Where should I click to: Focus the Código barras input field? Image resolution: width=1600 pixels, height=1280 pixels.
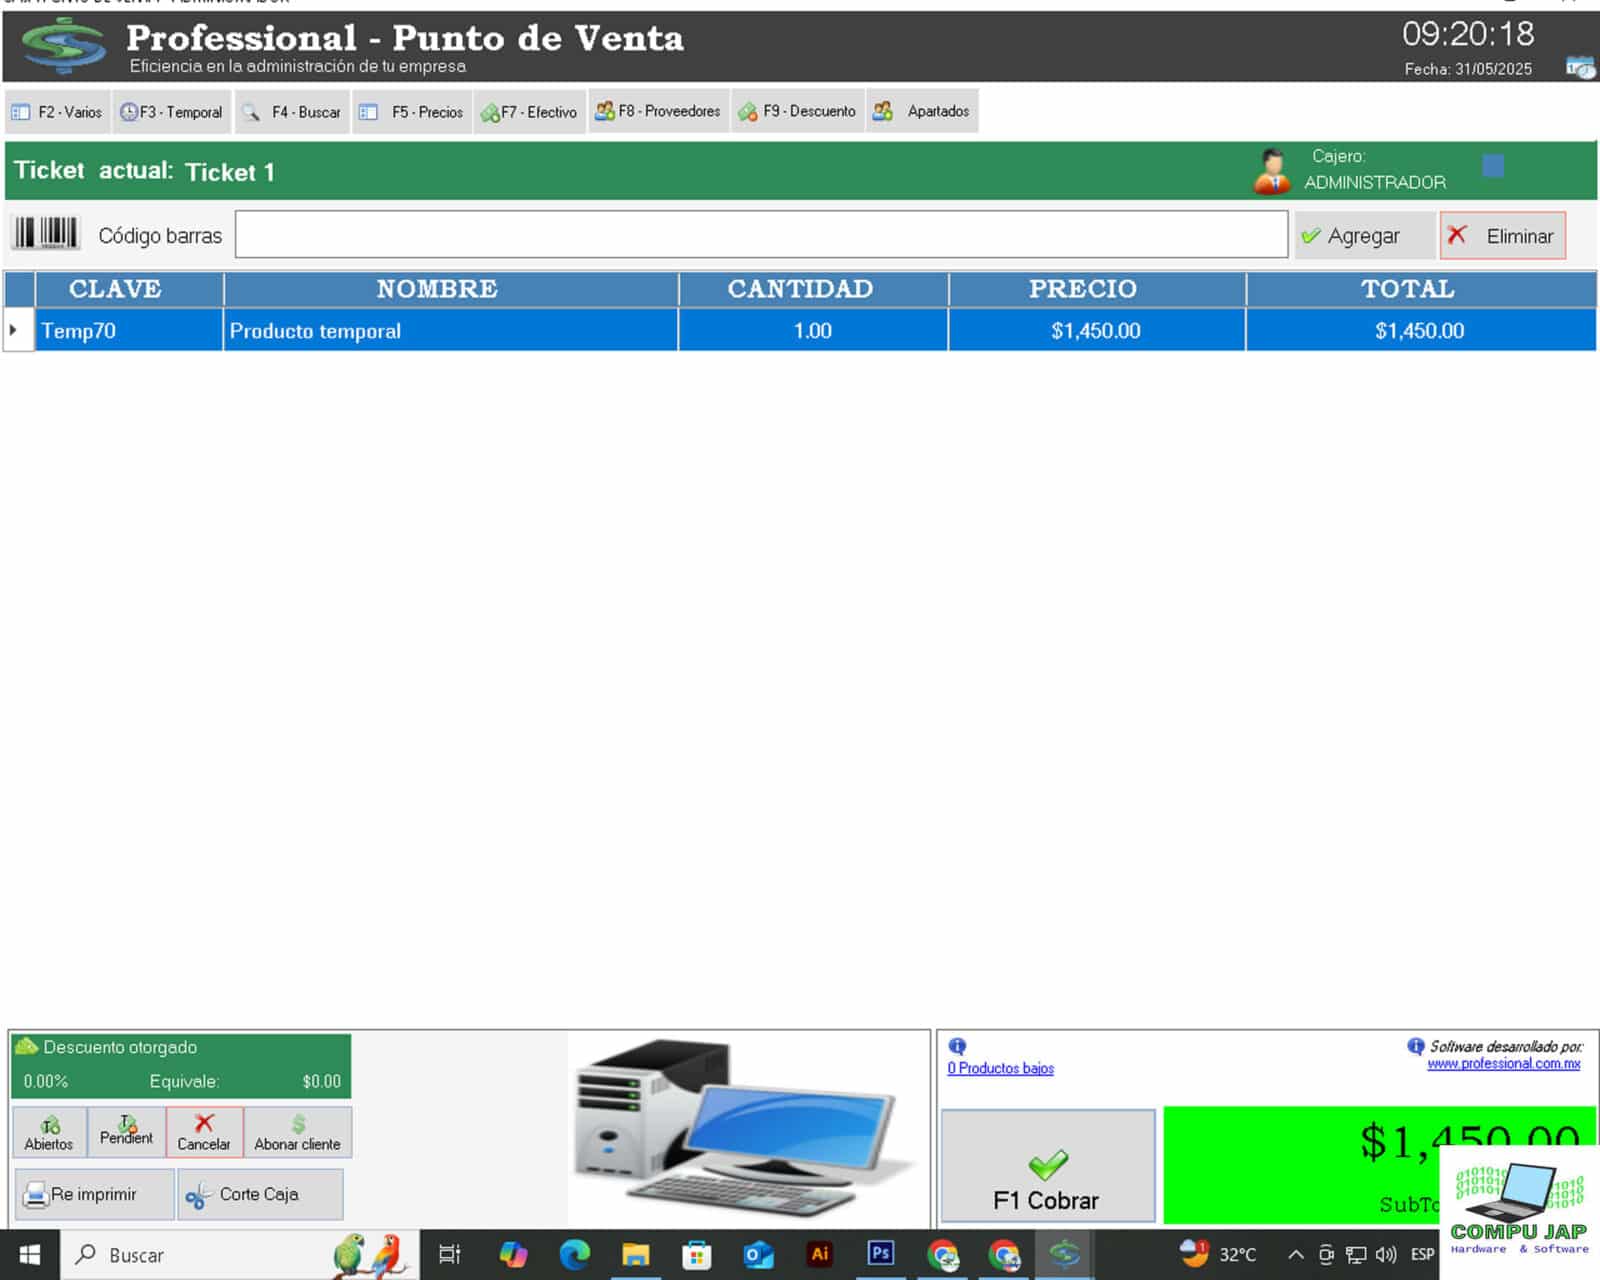tap(761, 234)
